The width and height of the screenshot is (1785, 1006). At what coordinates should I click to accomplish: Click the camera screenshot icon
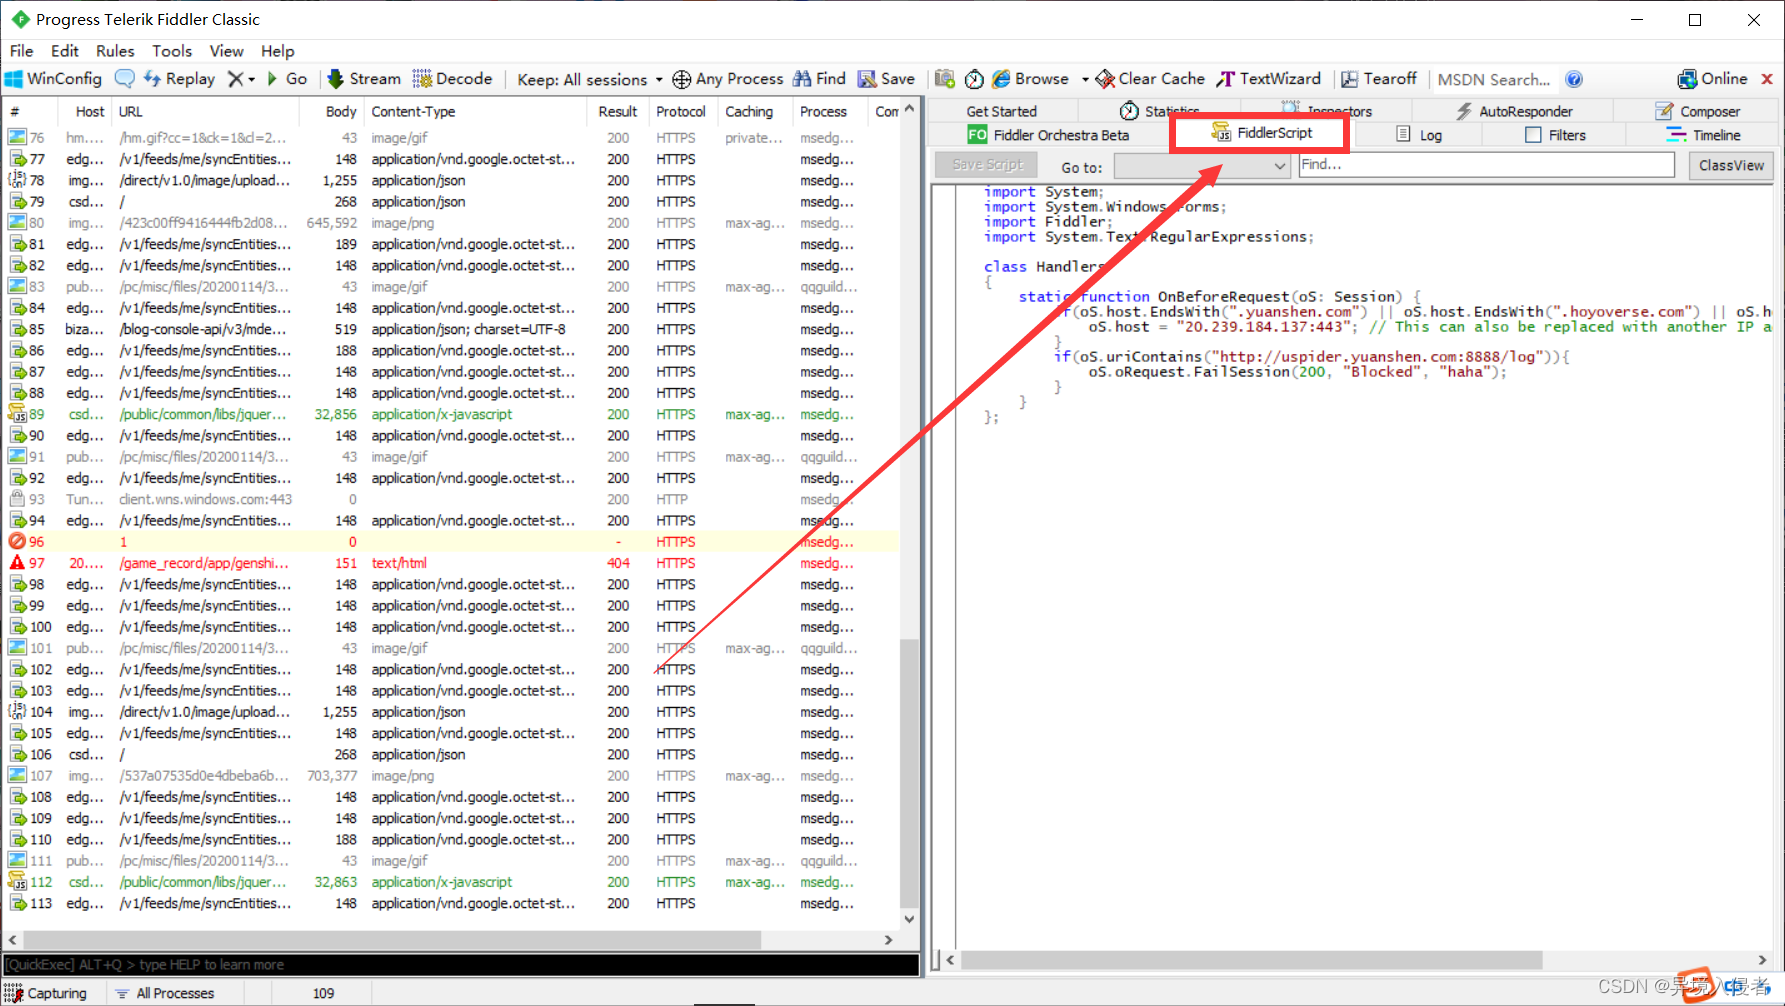click(944, 79)
